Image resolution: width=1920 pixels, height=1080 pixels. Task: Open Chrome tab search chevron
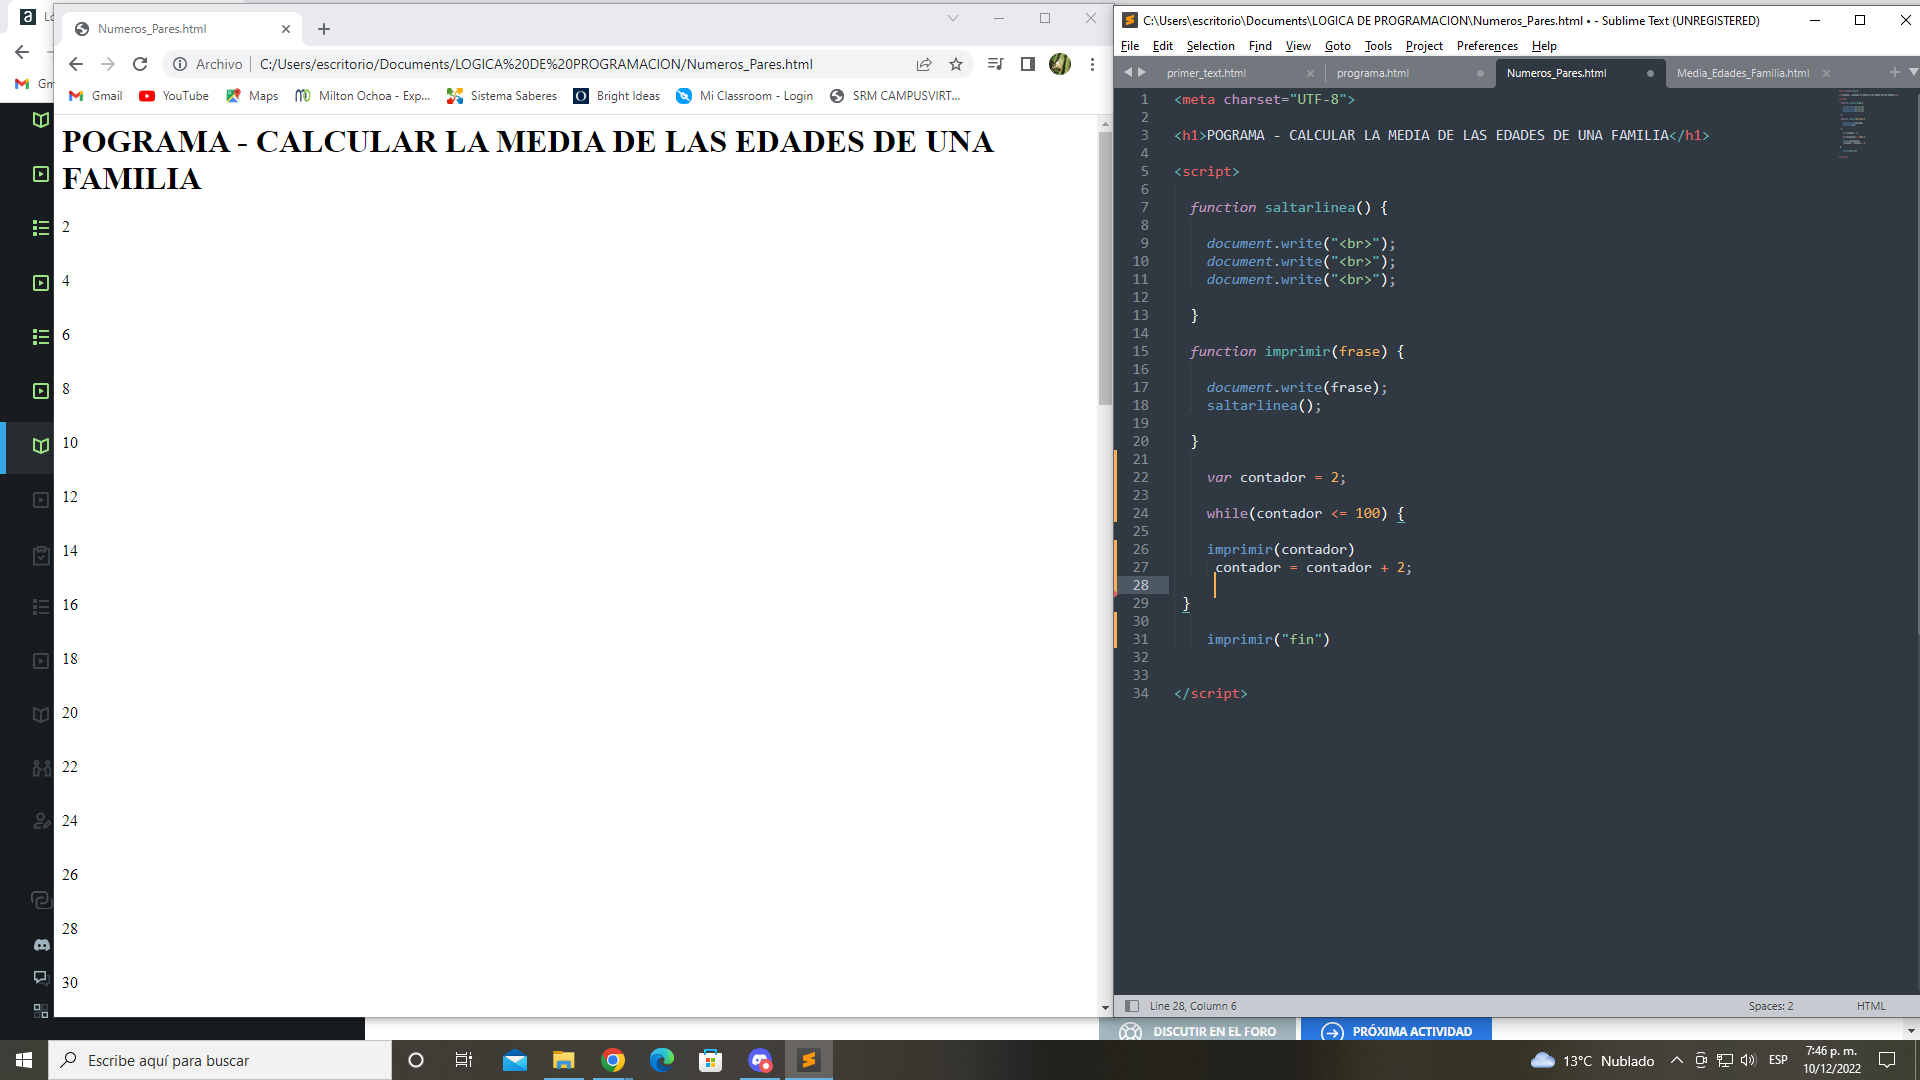pos(953,18)
